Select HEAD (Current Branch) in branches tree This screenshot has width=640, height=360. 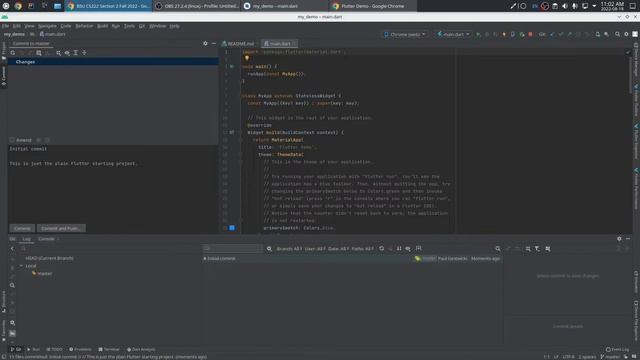(x=49, y=258)
